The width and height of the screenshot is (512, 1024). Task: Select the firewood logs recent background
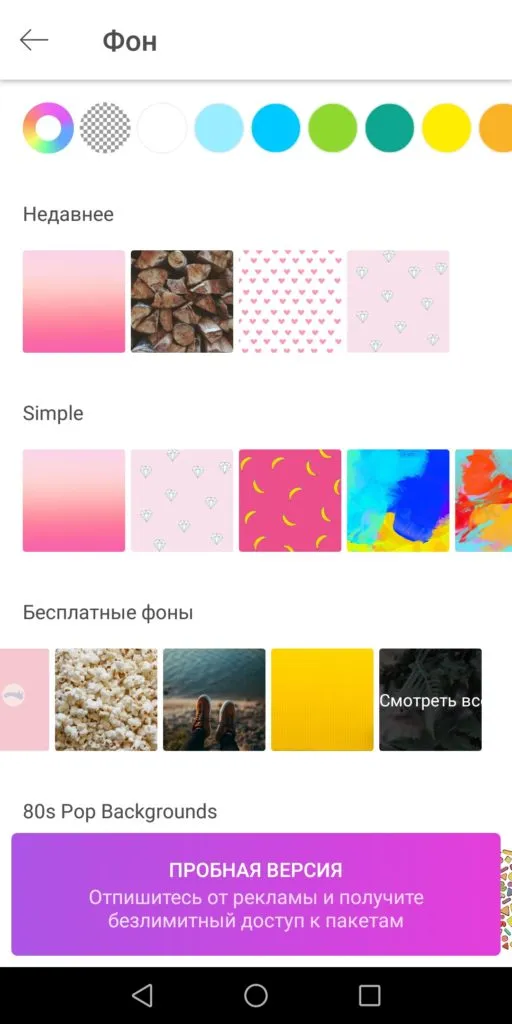point(182,301)
